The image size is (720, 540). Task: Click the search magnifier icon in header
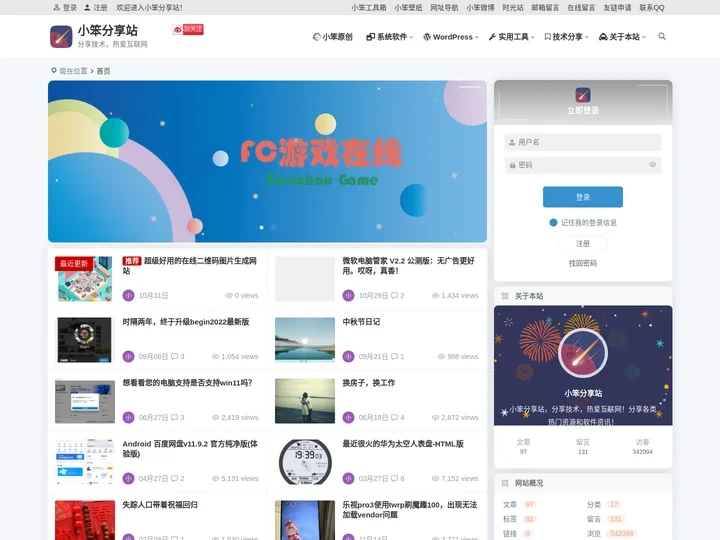tap(662, 36)
